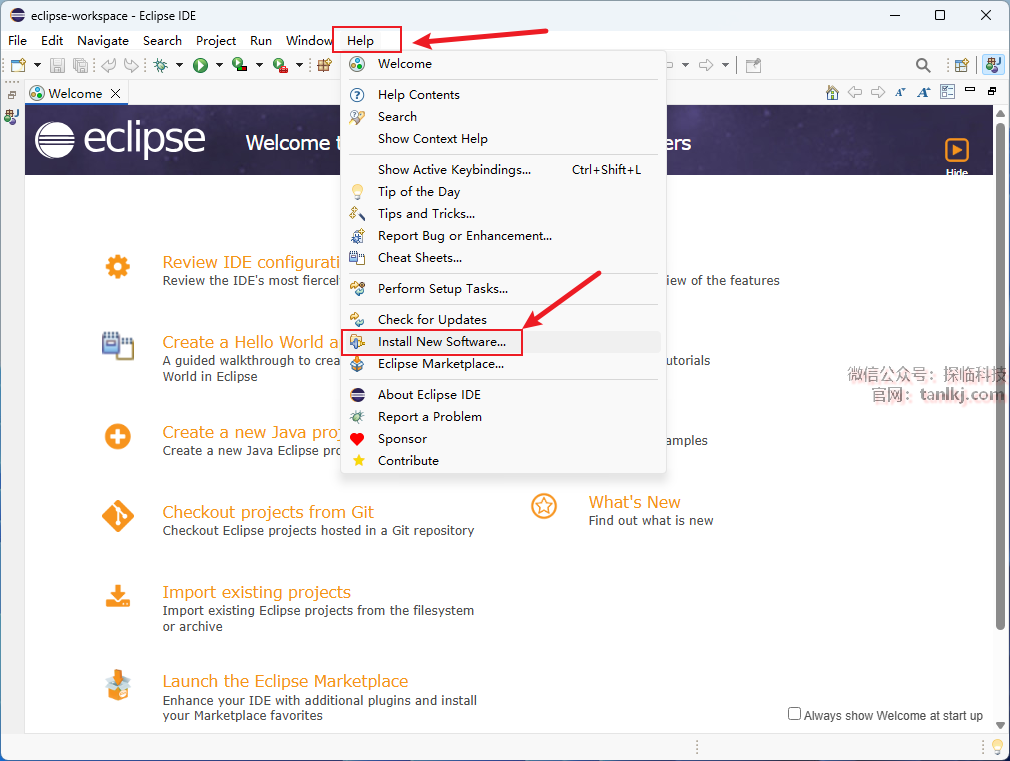Click the Welcome page Home icon
This screenshot has width=1010, height=761.
832,92
